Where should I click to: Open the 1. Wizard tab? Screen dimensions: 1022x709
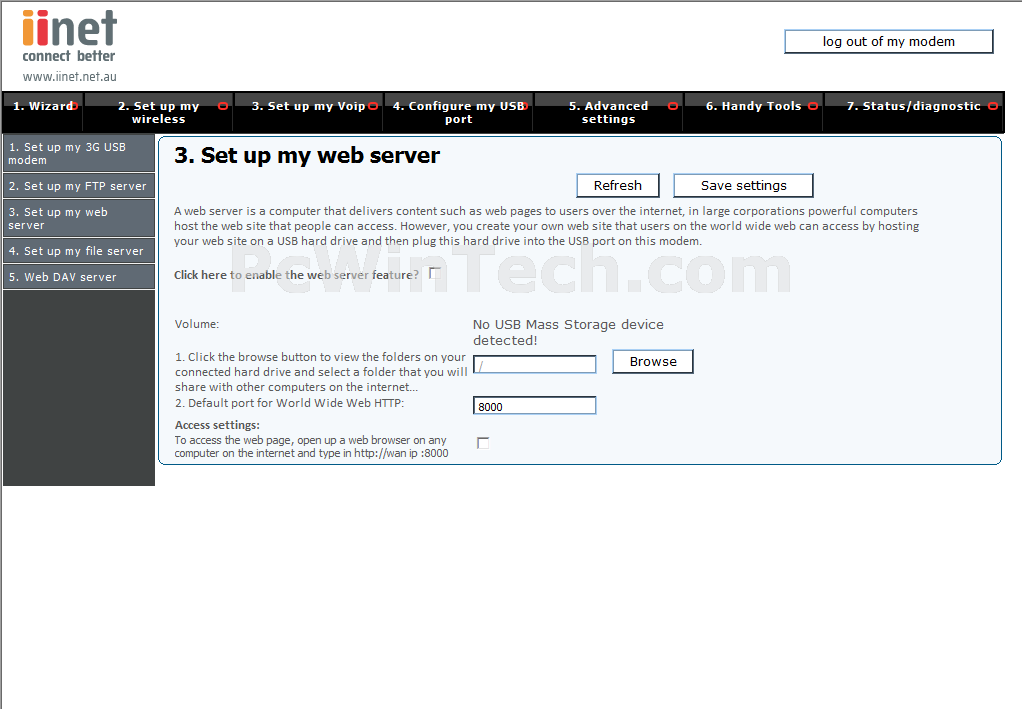pyautogui.click(x=44, y=112)
